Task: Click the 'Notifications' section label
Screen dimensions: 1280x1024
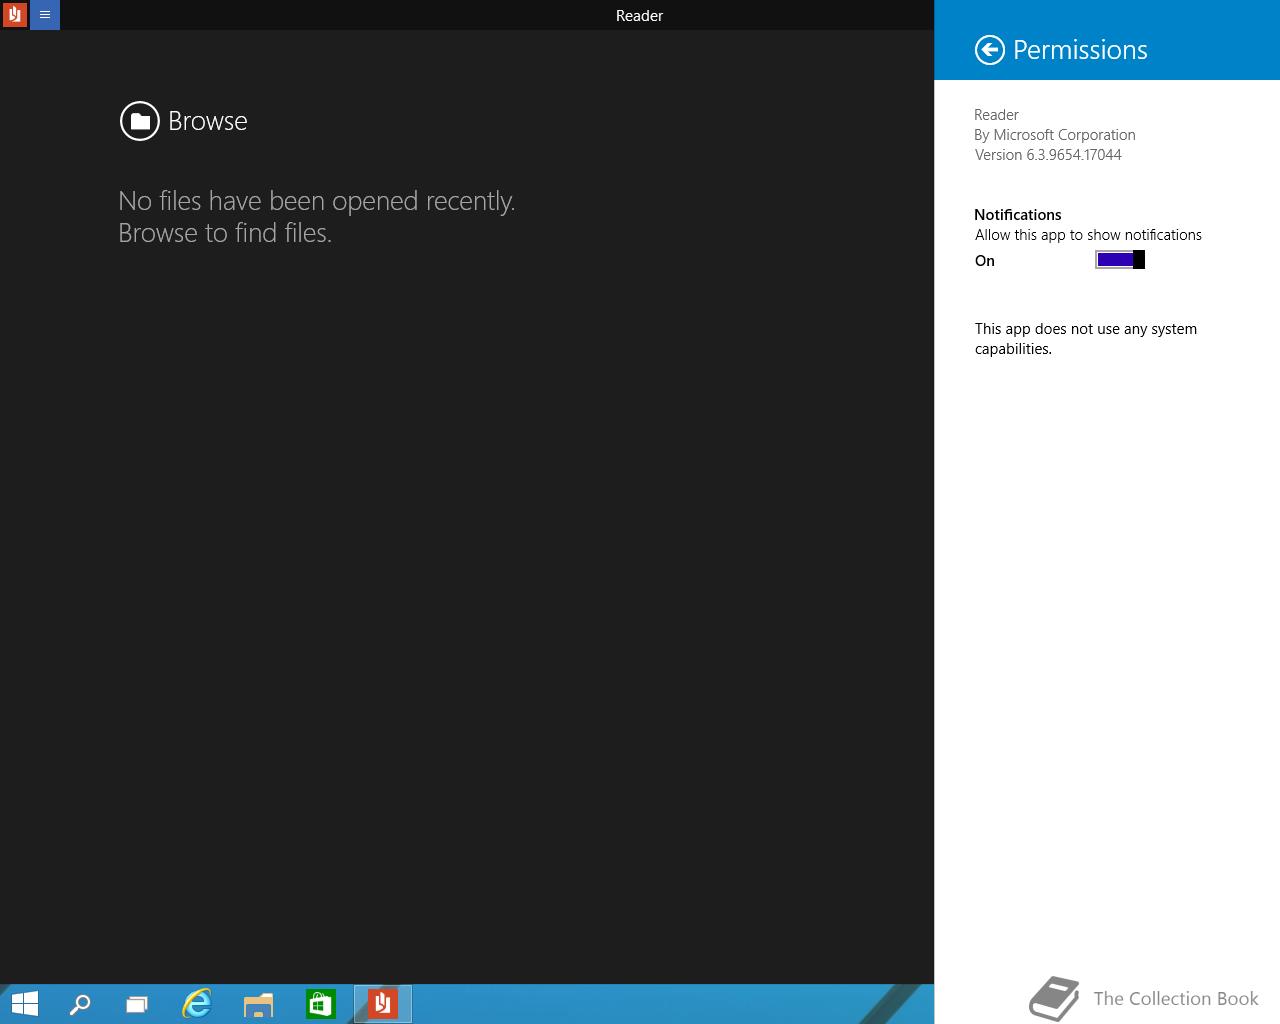Action: (1018, 215)
